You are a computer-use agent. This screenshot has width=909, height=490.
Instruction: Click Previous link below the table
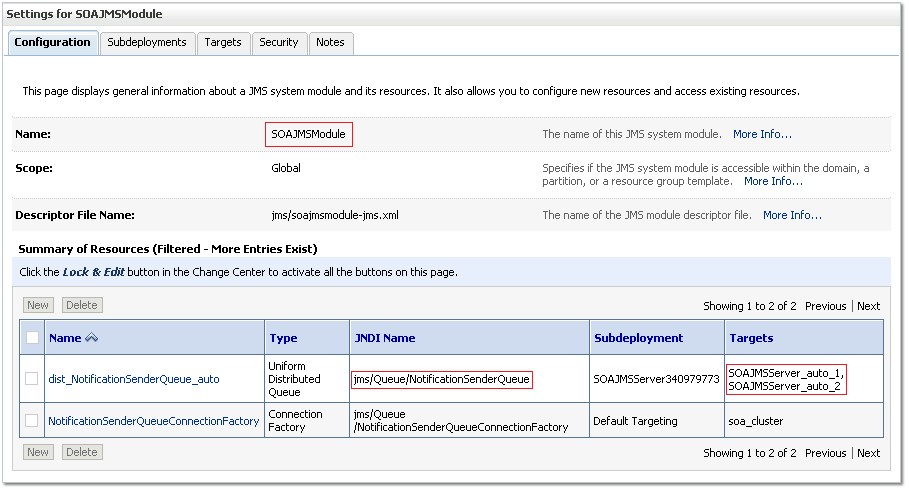pyautogui.click(x=825, y=453)
